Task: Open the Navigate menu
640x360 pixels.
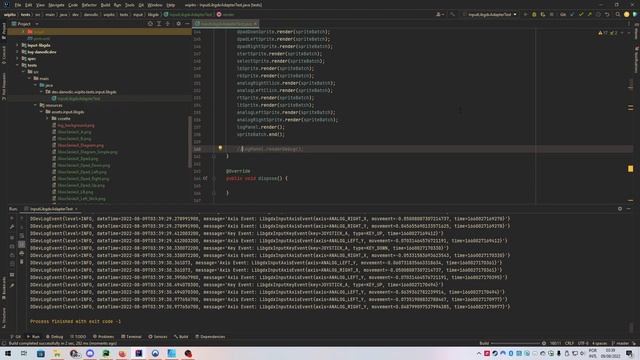Action: [56, 5]
